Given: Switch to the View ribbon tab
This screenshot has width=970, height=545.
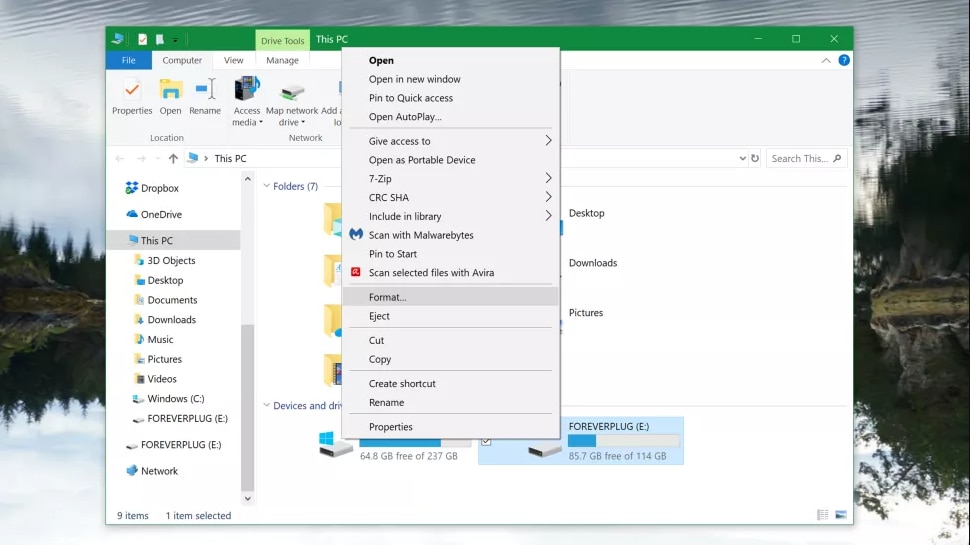Looking at the screenshot, I should 233,60.
